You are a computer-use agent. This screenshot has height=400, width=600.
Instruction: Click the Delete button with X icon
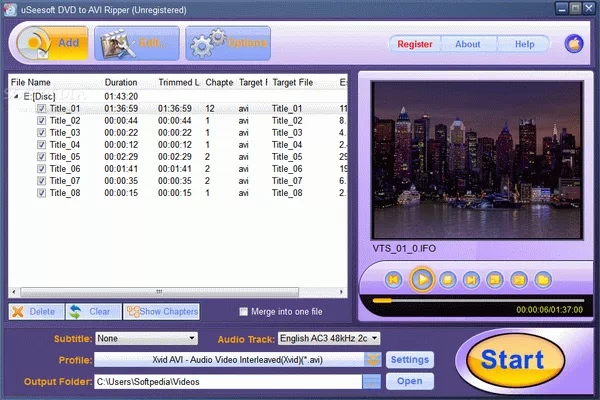[34, 311]
